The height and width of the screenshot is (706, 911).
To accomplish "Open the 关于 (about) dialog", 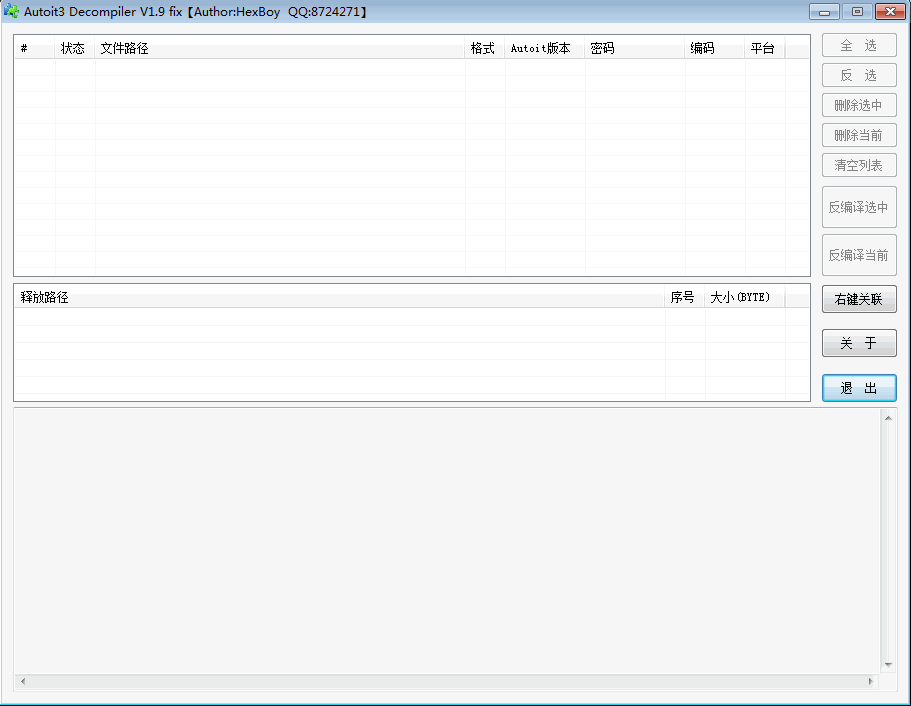I will pos(859,343).
